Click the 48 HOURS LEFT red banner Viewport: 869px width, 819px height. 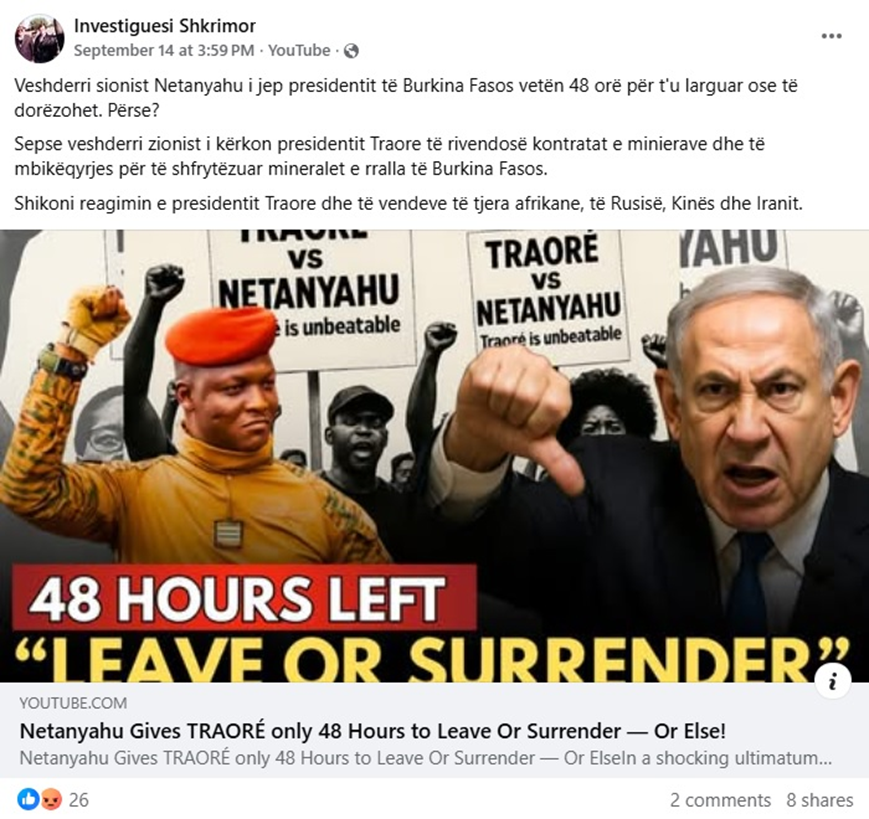tap(244, 597)
